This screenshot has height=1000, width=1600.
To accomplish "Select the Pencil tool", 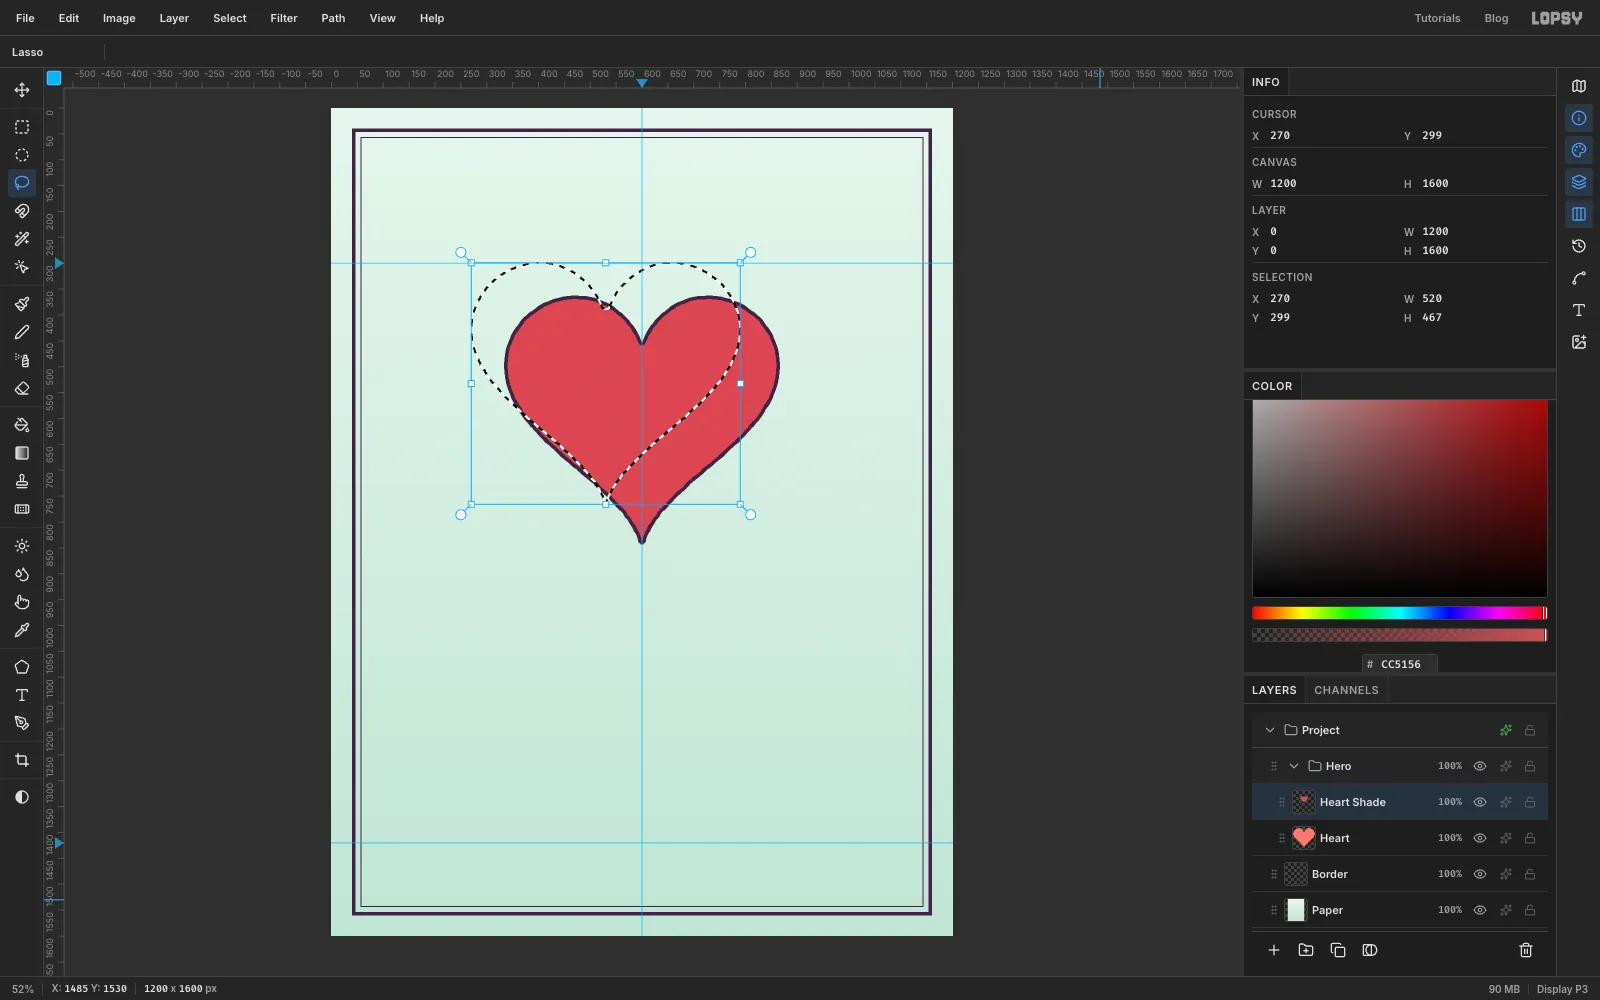I will pyautogui.click(x=22, y=332).
